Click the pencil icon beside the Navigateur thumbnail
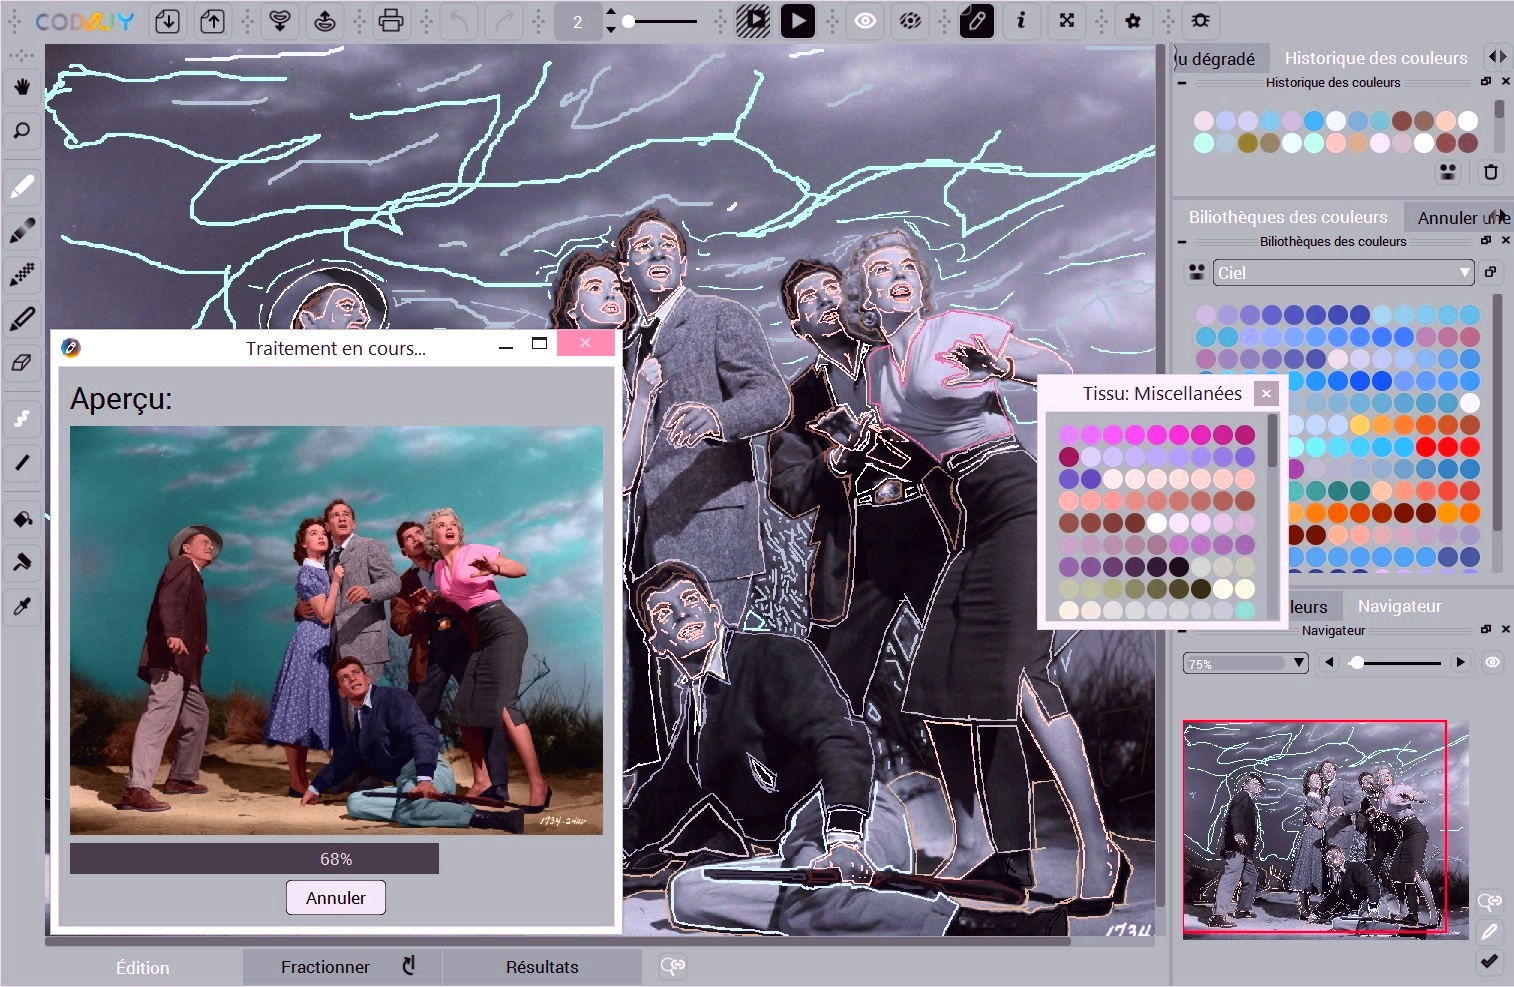 [x=1489, y=931]
